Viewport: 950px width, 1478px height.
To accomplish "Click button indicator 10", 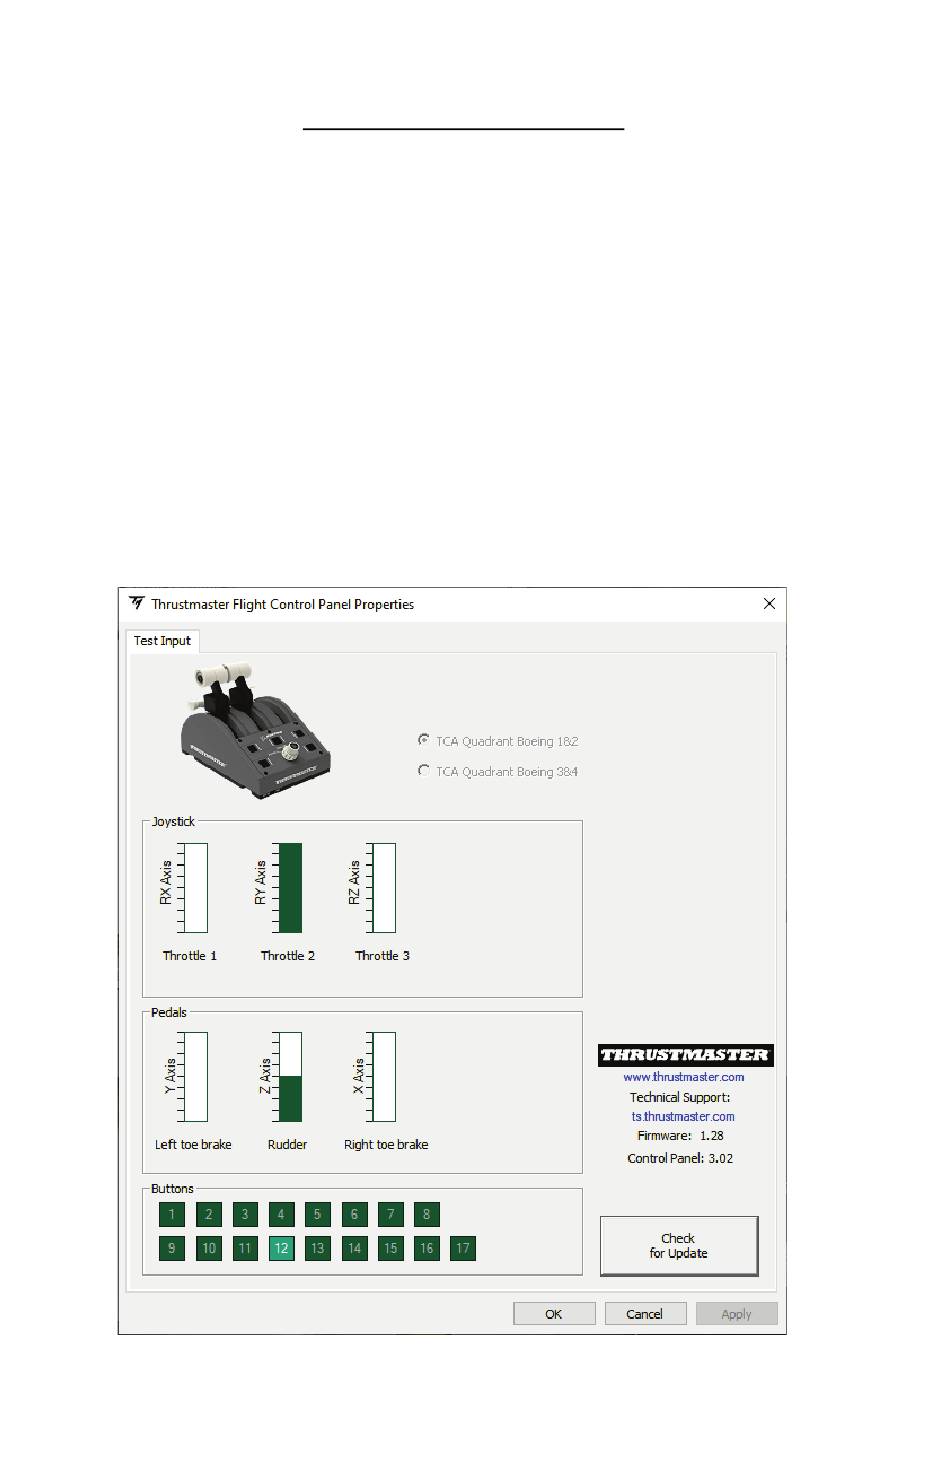I will pyautogui.click(x=208, y=1248).
